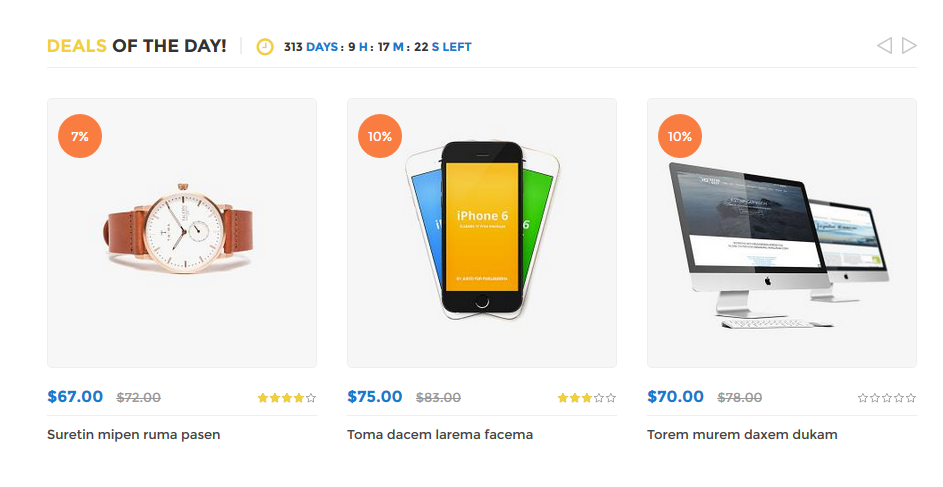
Task: Click the crossed-out $72.00 price
Action: click(x=138, y=398)
